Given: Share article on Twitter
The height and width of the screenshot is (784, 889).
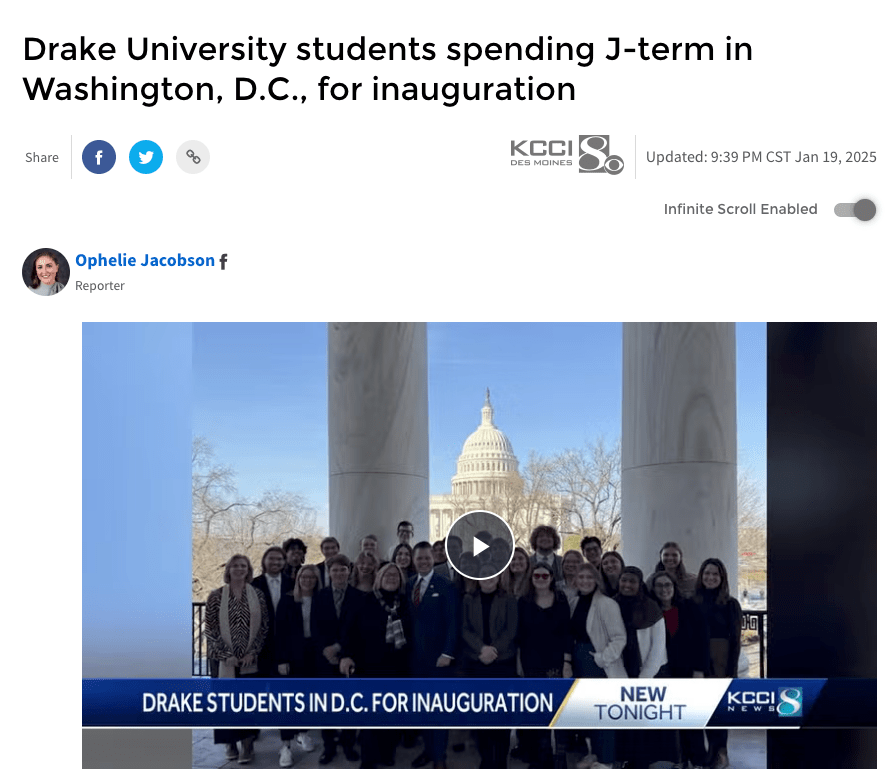Looking at the screenshot, I should (146, 157).
